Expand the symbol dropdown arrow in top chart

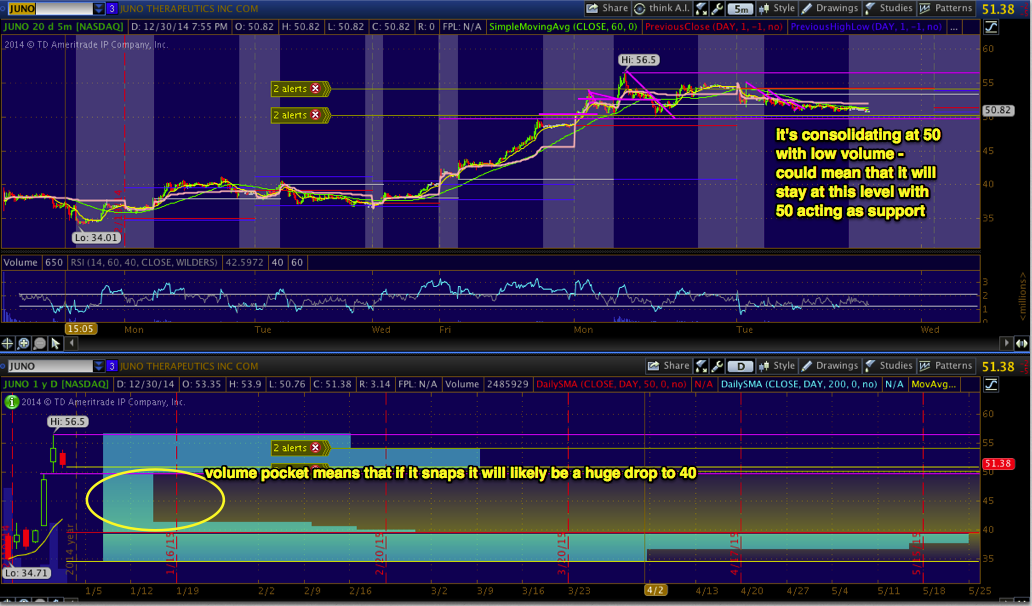point(97,8)
